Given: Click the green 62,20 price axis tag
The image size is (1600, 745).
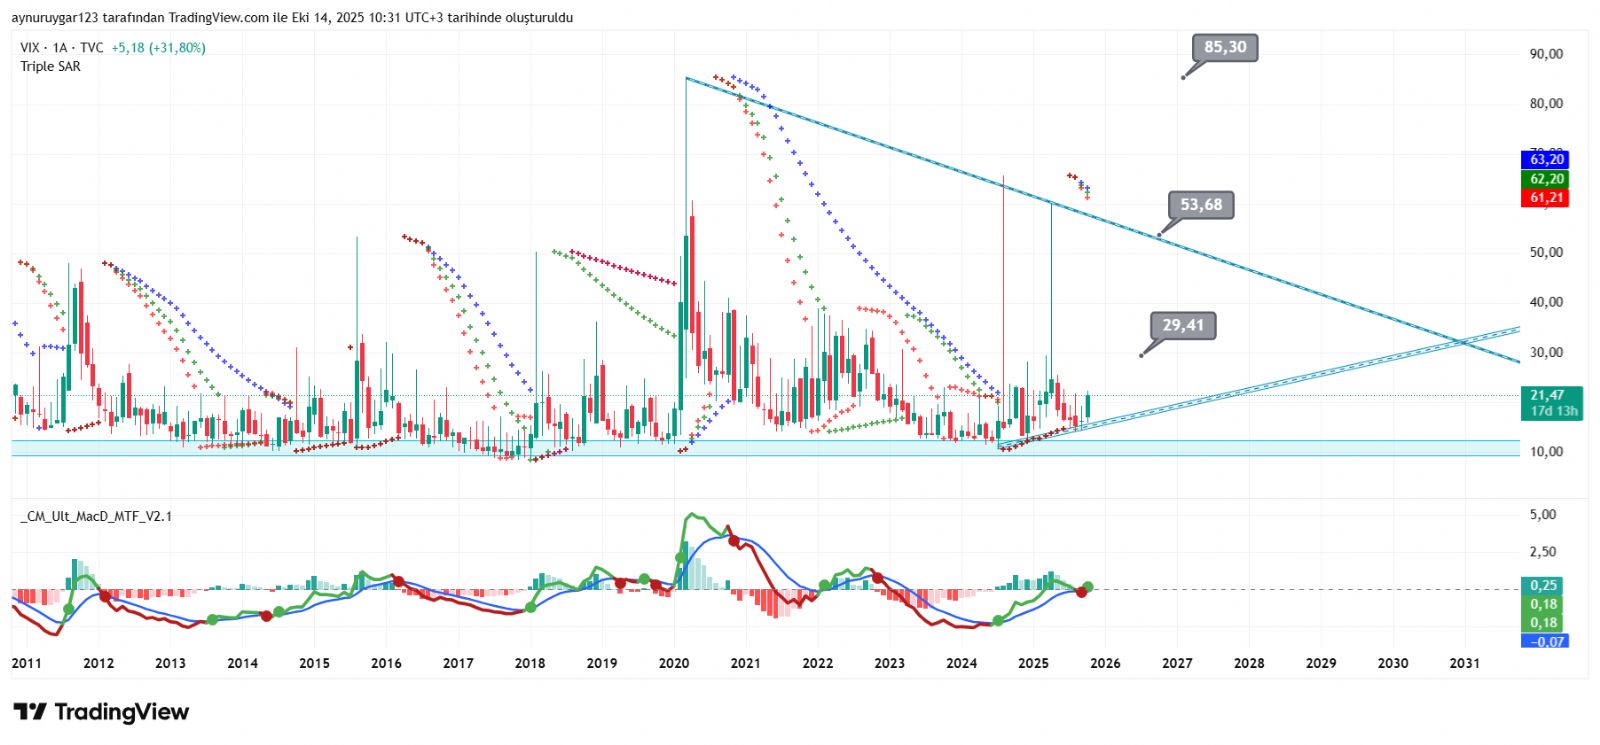Looking at the screenshot, I should click(1546, 179).
